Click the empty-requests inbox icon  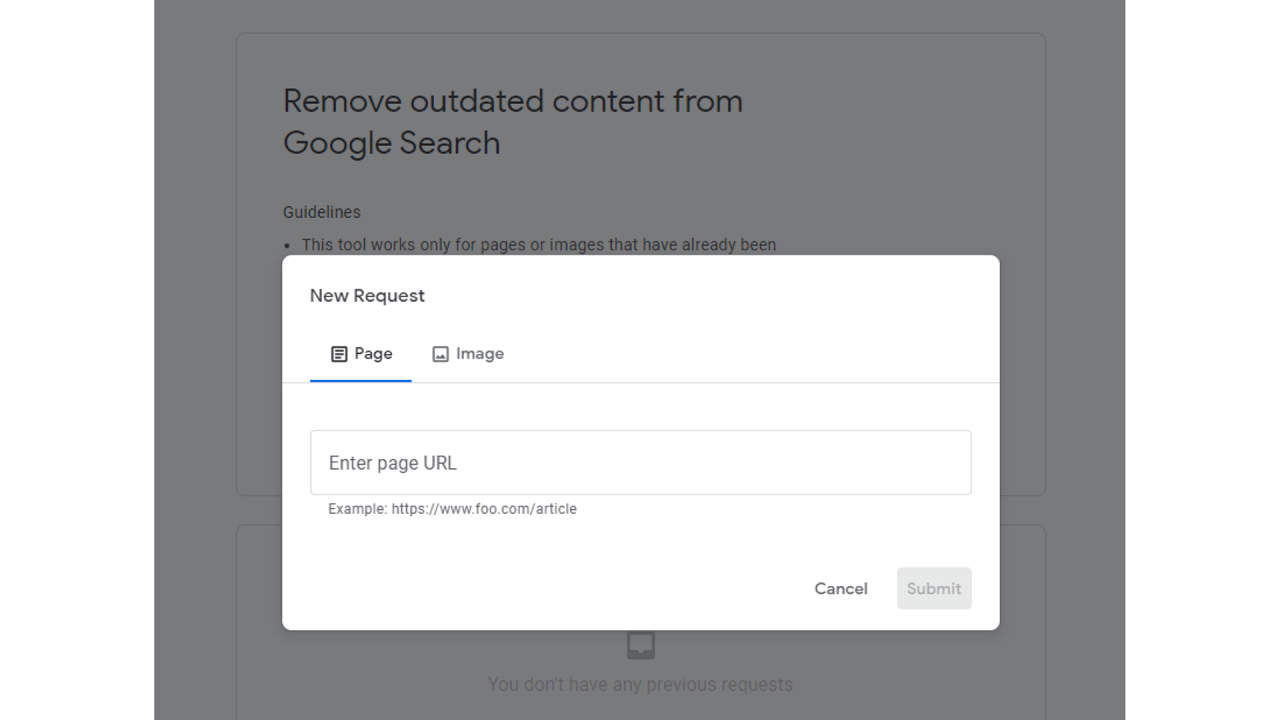(640, 645)
